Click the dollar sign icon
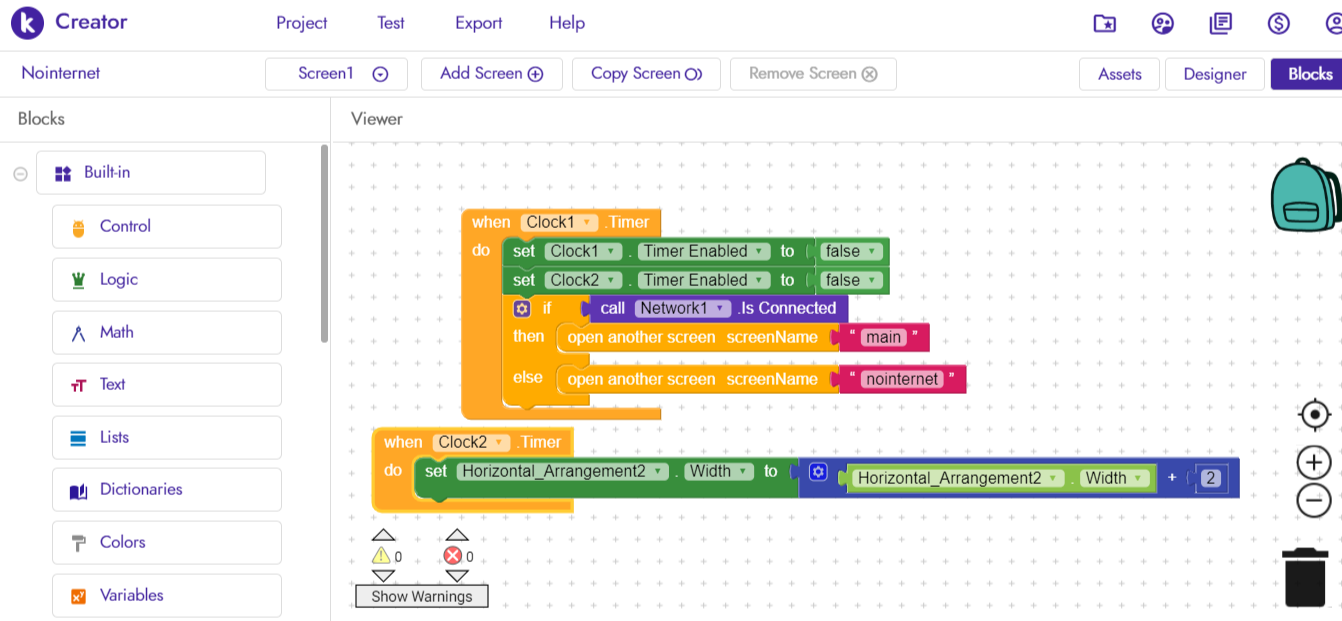The width and height of the screenshot is (1342, 621). coord(1278,23)
